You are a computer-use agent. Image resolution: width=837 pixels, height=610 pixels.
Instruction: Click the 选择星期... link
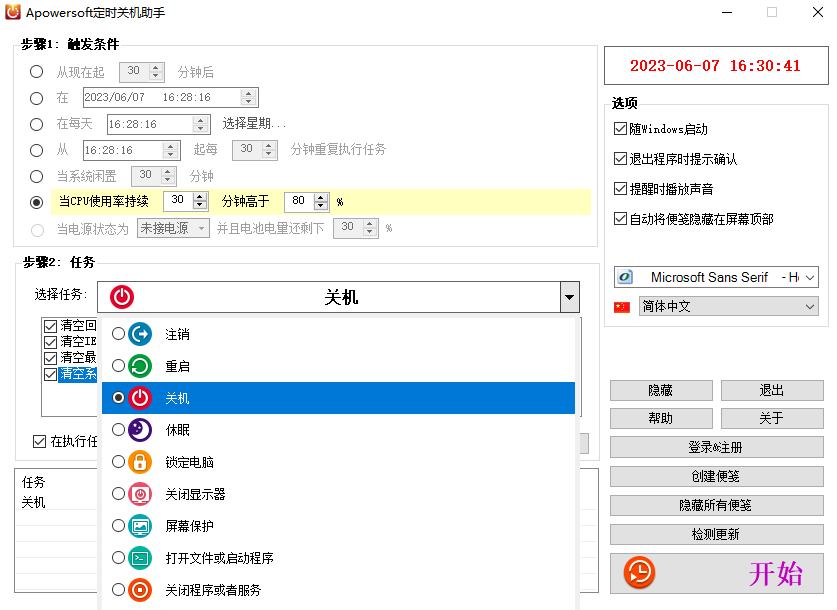(254, 124)
